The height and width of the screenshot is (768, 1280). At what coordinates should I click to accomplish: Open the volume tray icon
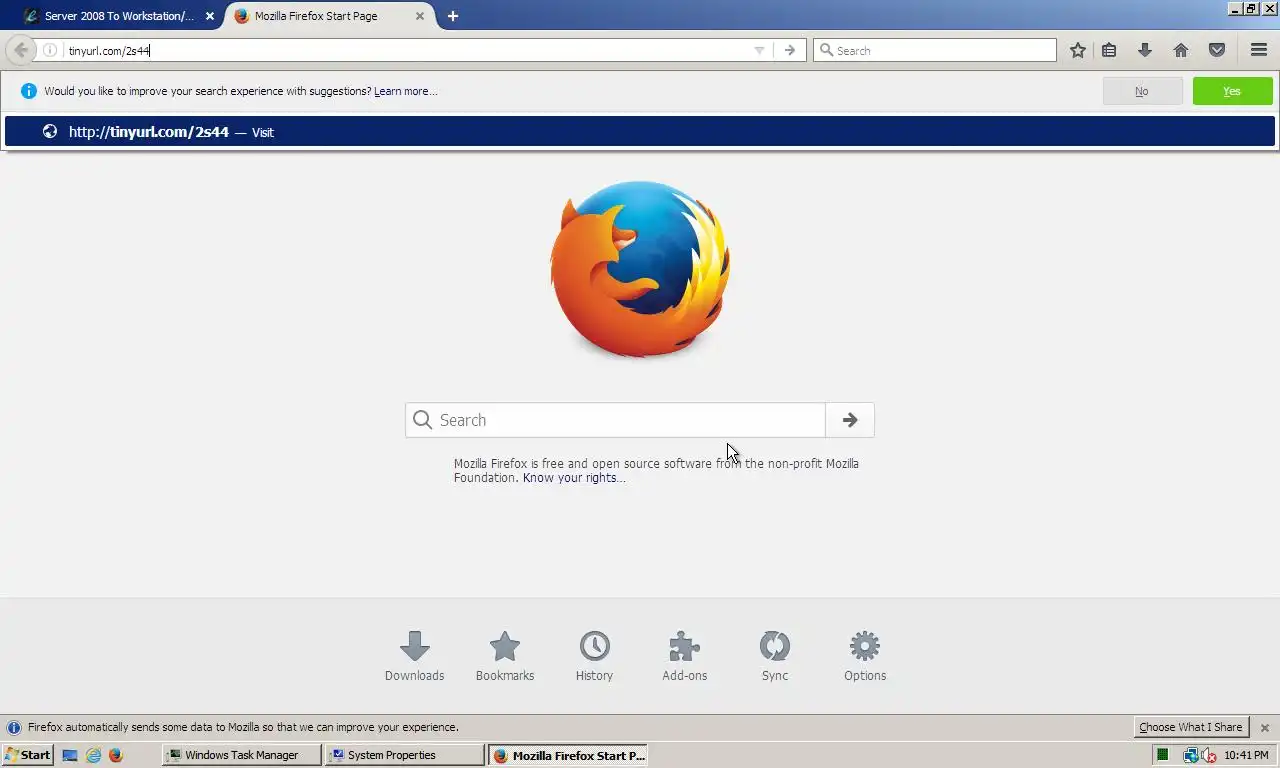click(x=1209, y=755)
